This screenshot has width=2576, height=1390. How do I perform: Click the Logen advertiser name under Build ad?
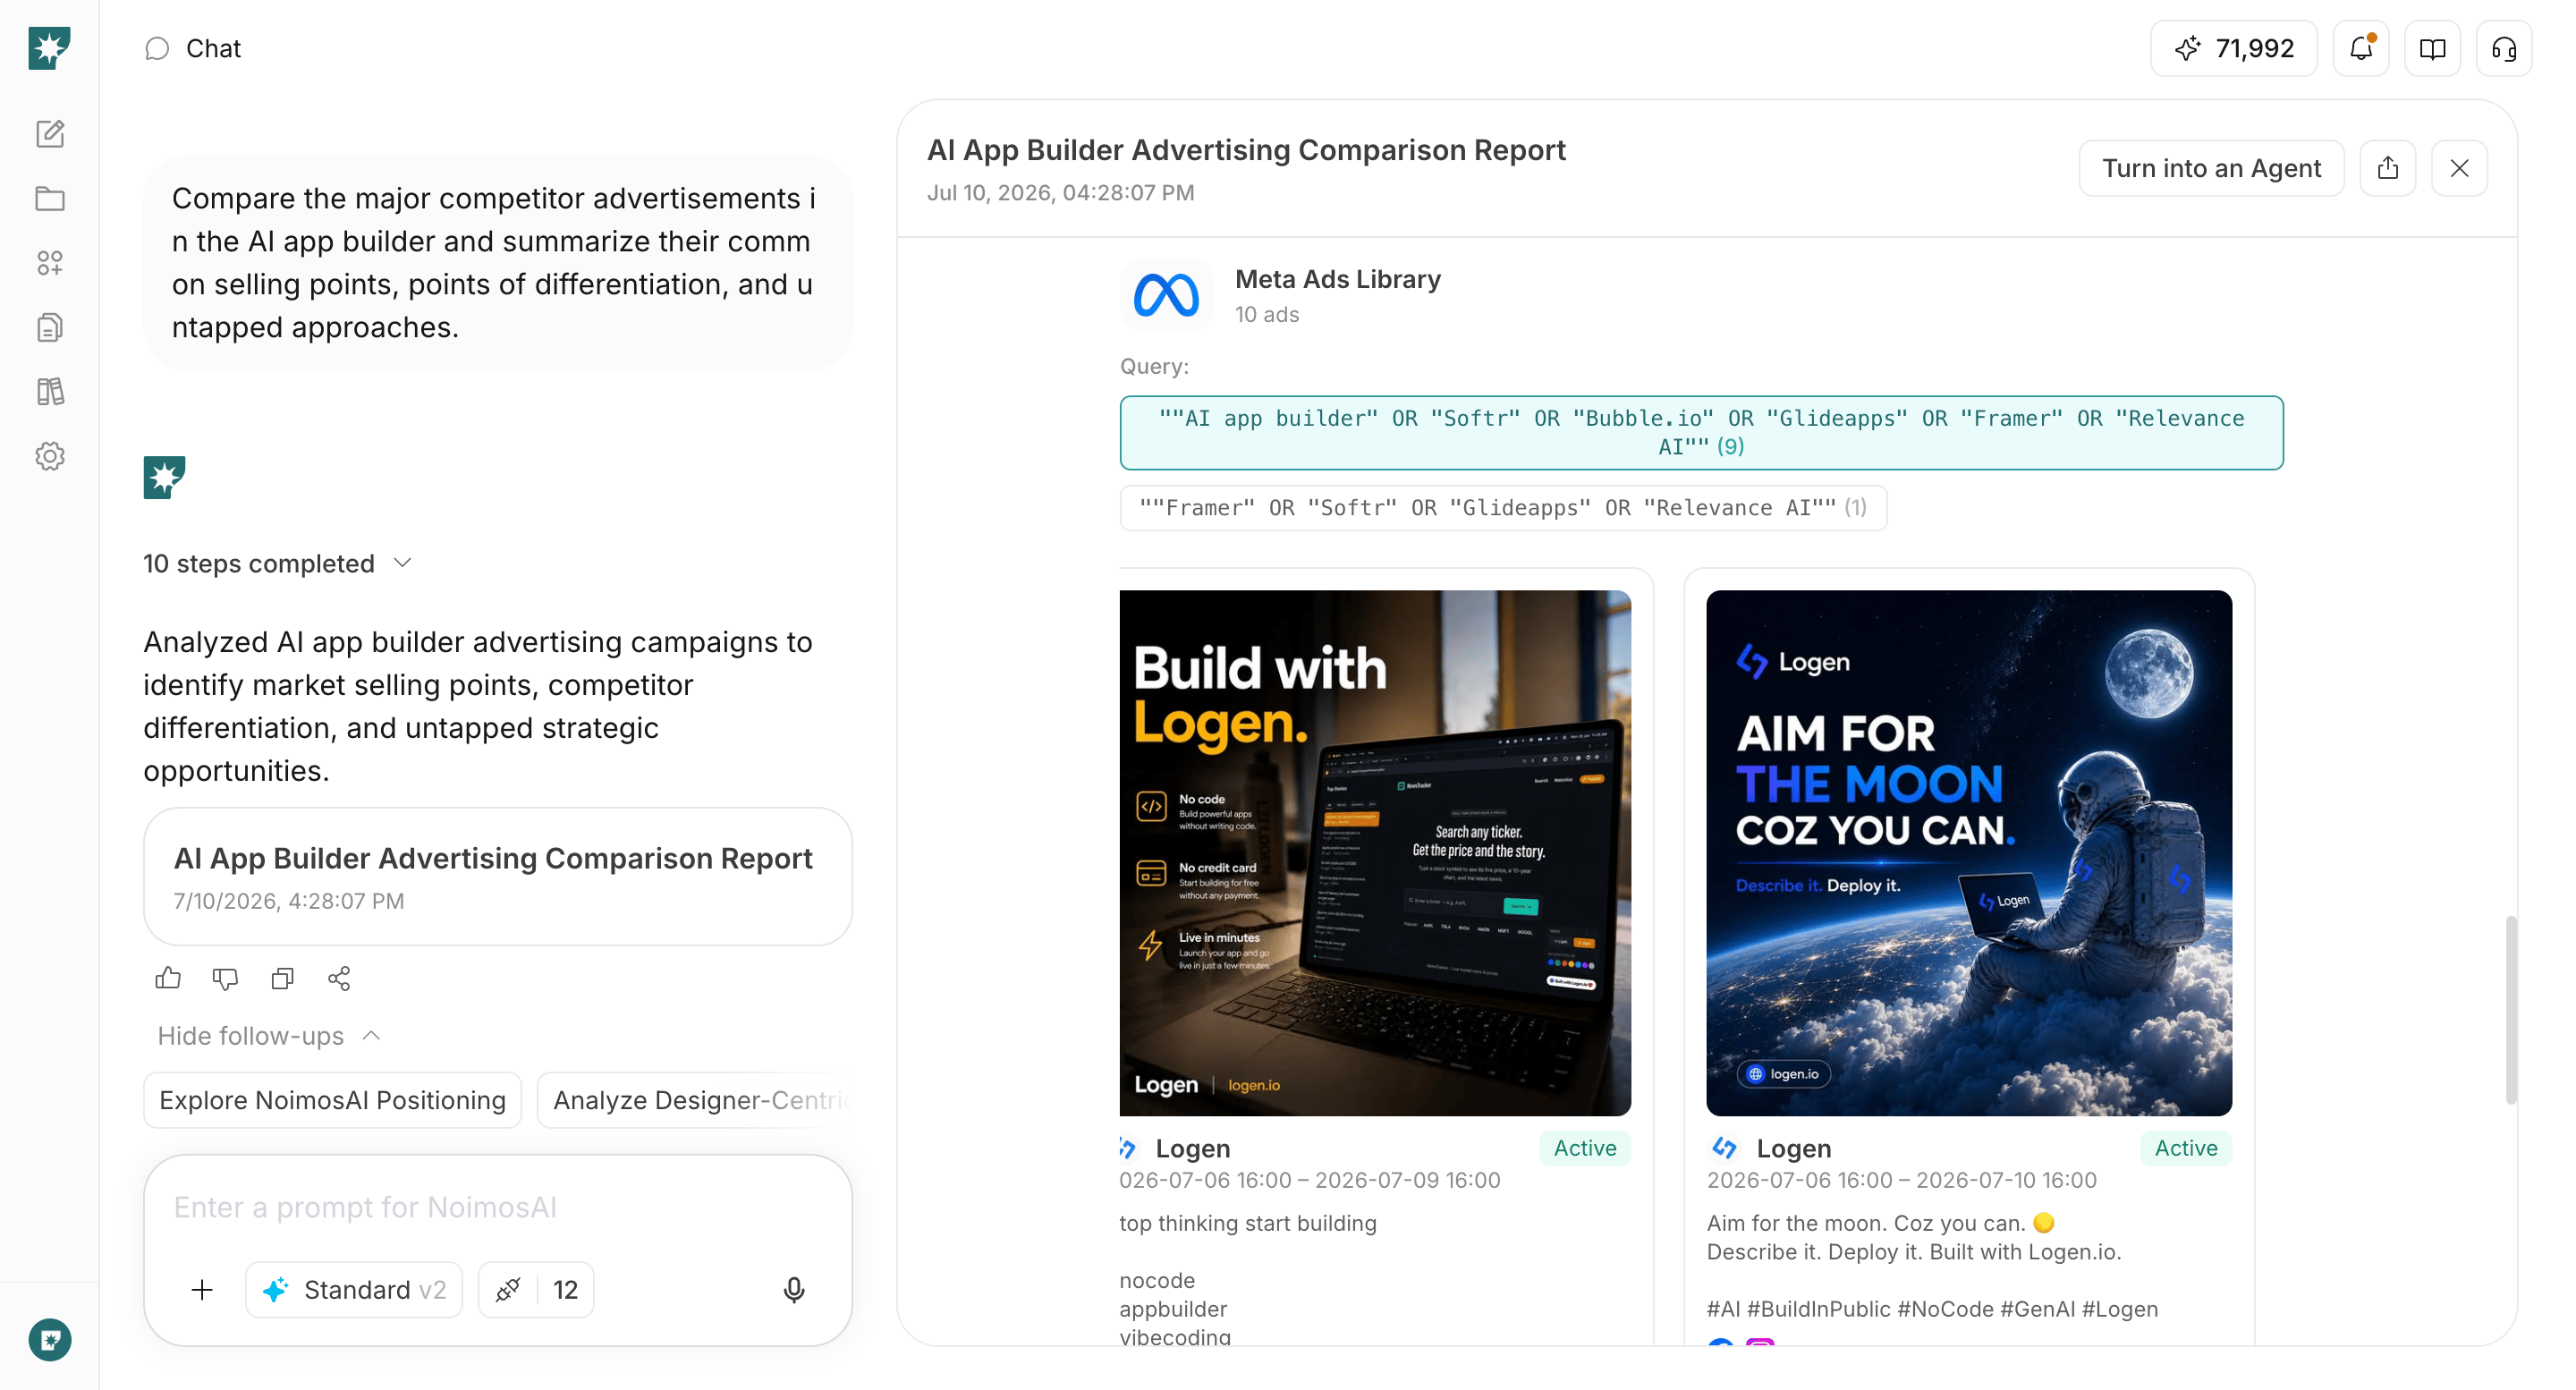[x=1193, y=1149]
